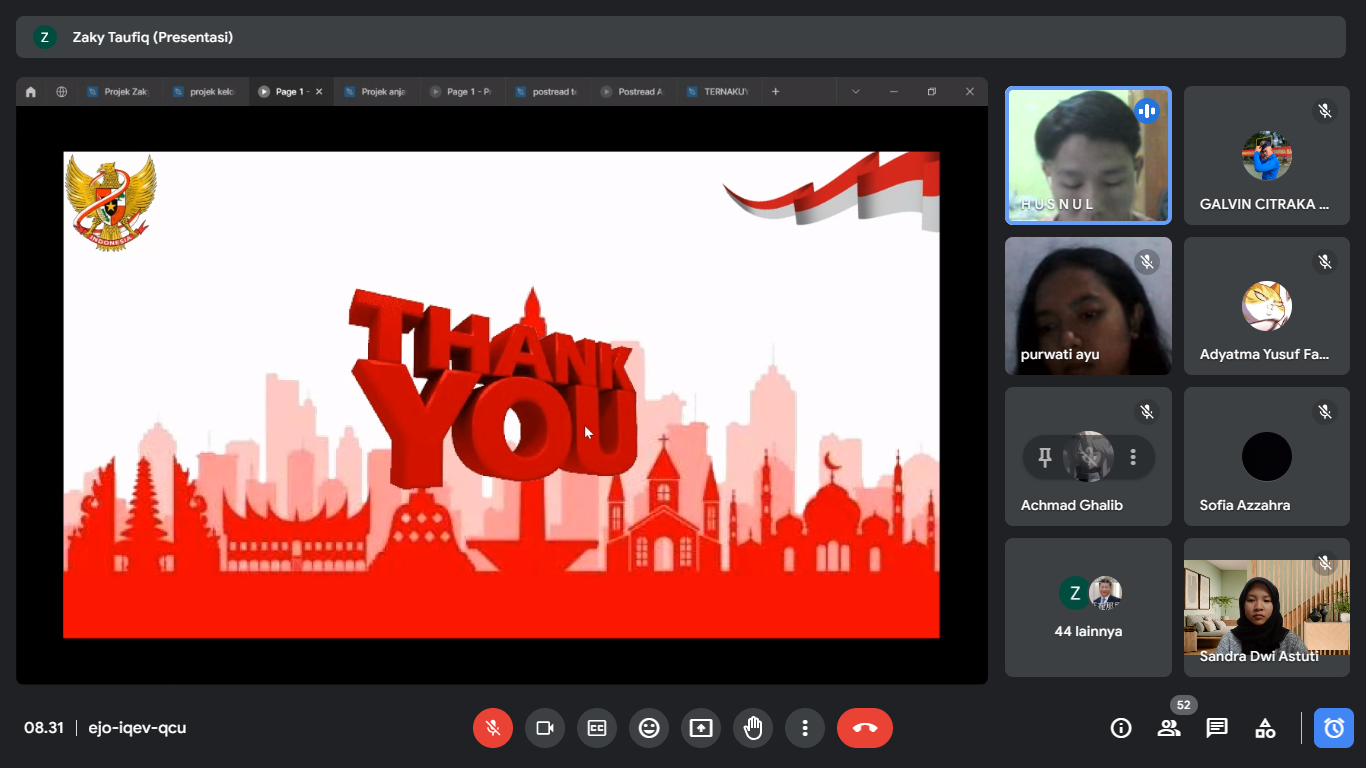
Task: Open the chat panel
Action: click(x=1217, y=728)
